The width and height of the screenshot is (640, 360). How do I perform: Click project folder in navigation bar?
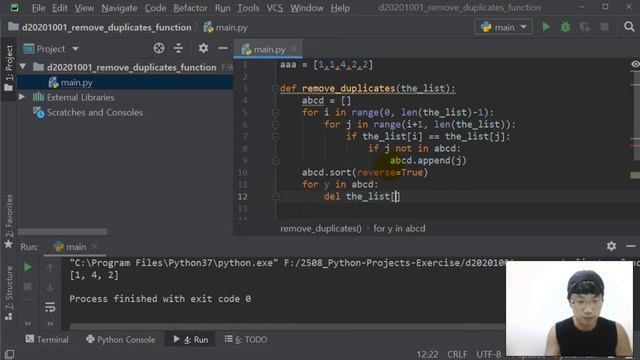click(x=100, y=27)
